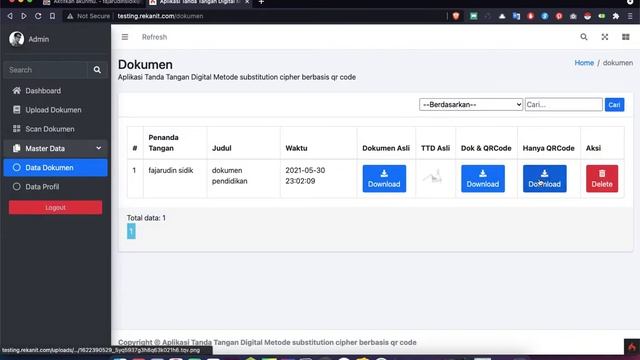Click pagination page 1 button
The image size is (640, 360).
coord(131,231)
